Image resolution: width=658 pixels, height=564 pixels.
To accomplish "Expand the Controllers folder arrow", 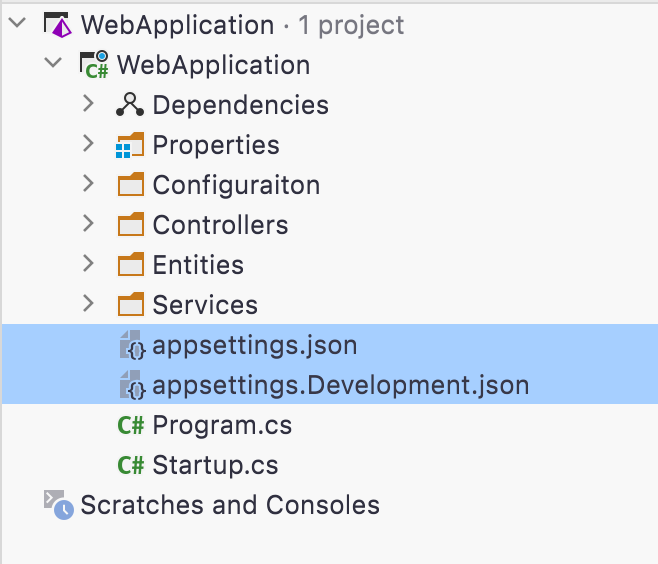I will click(88, 224).
